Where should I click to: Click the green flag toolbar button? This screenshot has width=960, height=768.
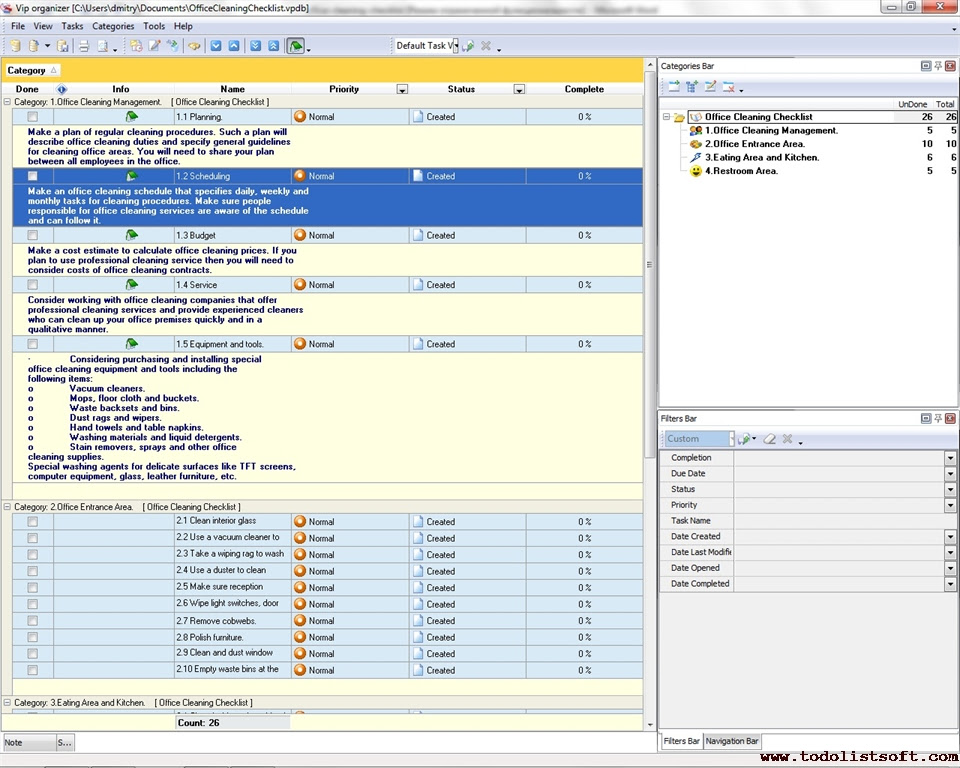pos(296,46)
